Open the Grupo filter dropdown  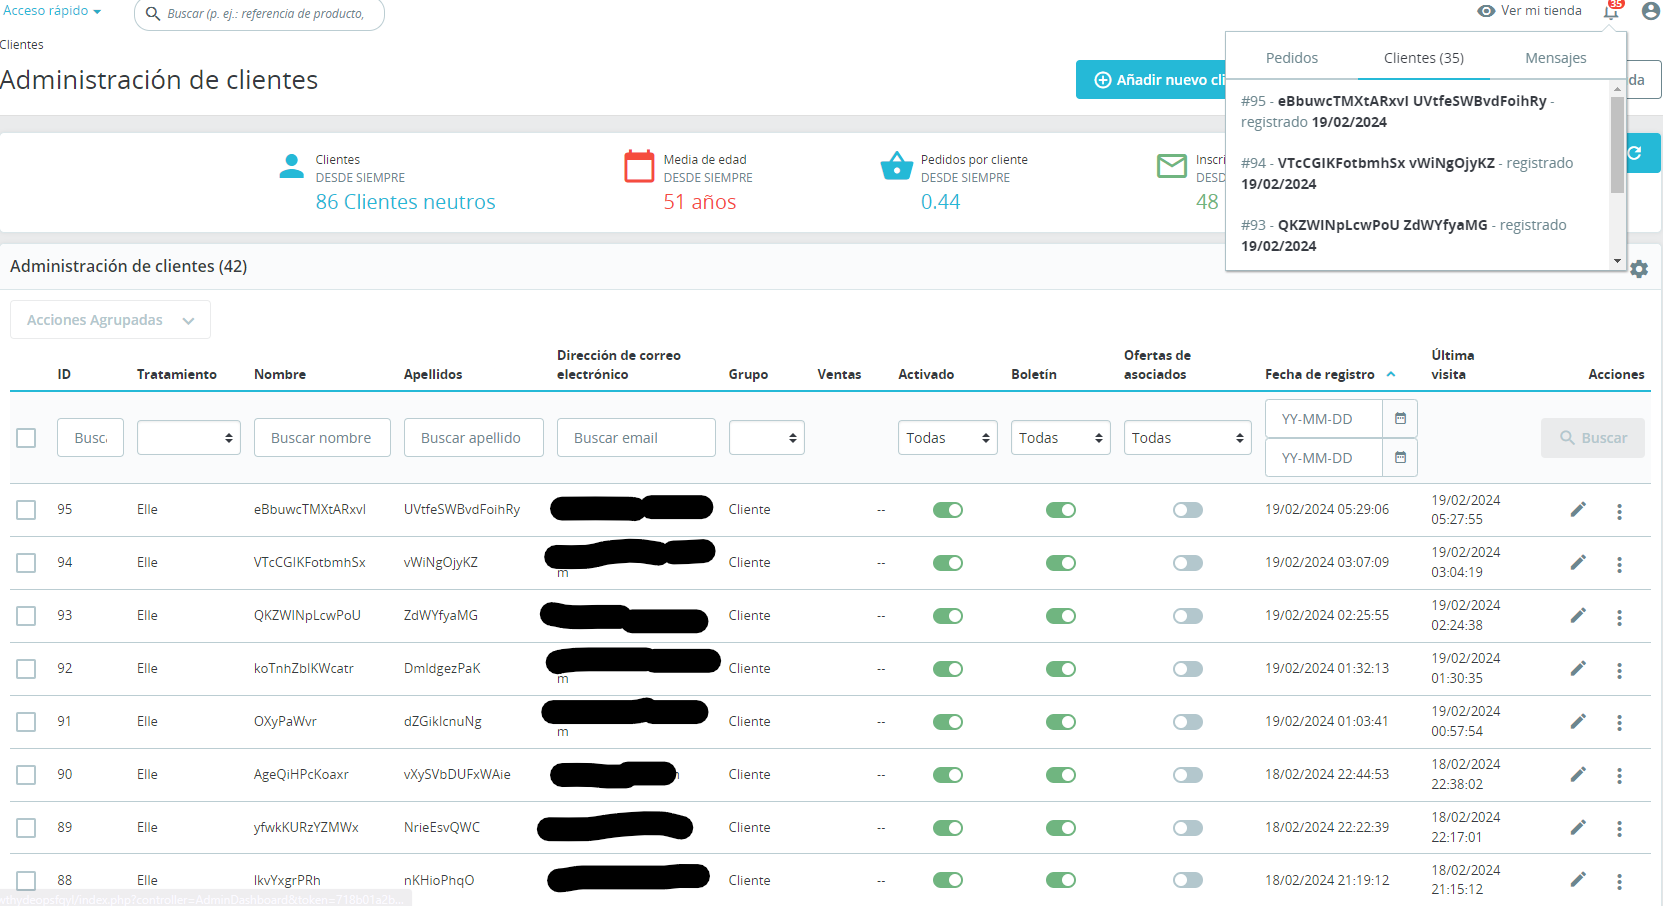(767, 438)
